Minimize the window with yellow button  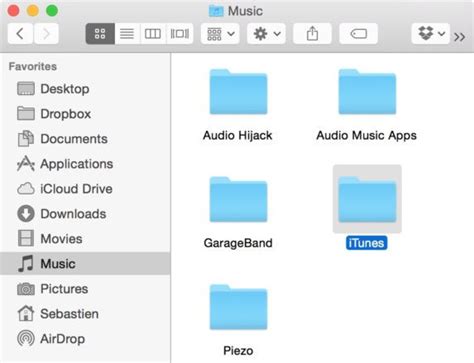[33, 11]
